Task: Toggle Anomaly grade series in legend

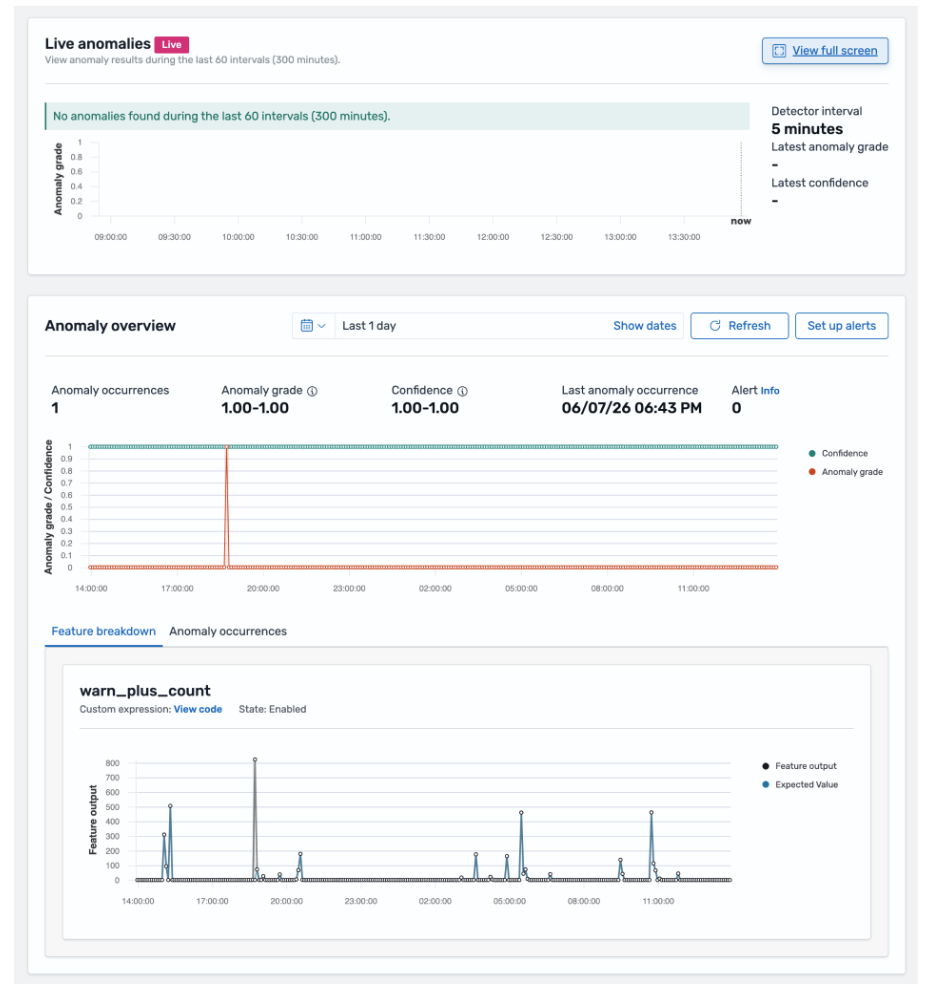Action: click(x=845, y=472)
